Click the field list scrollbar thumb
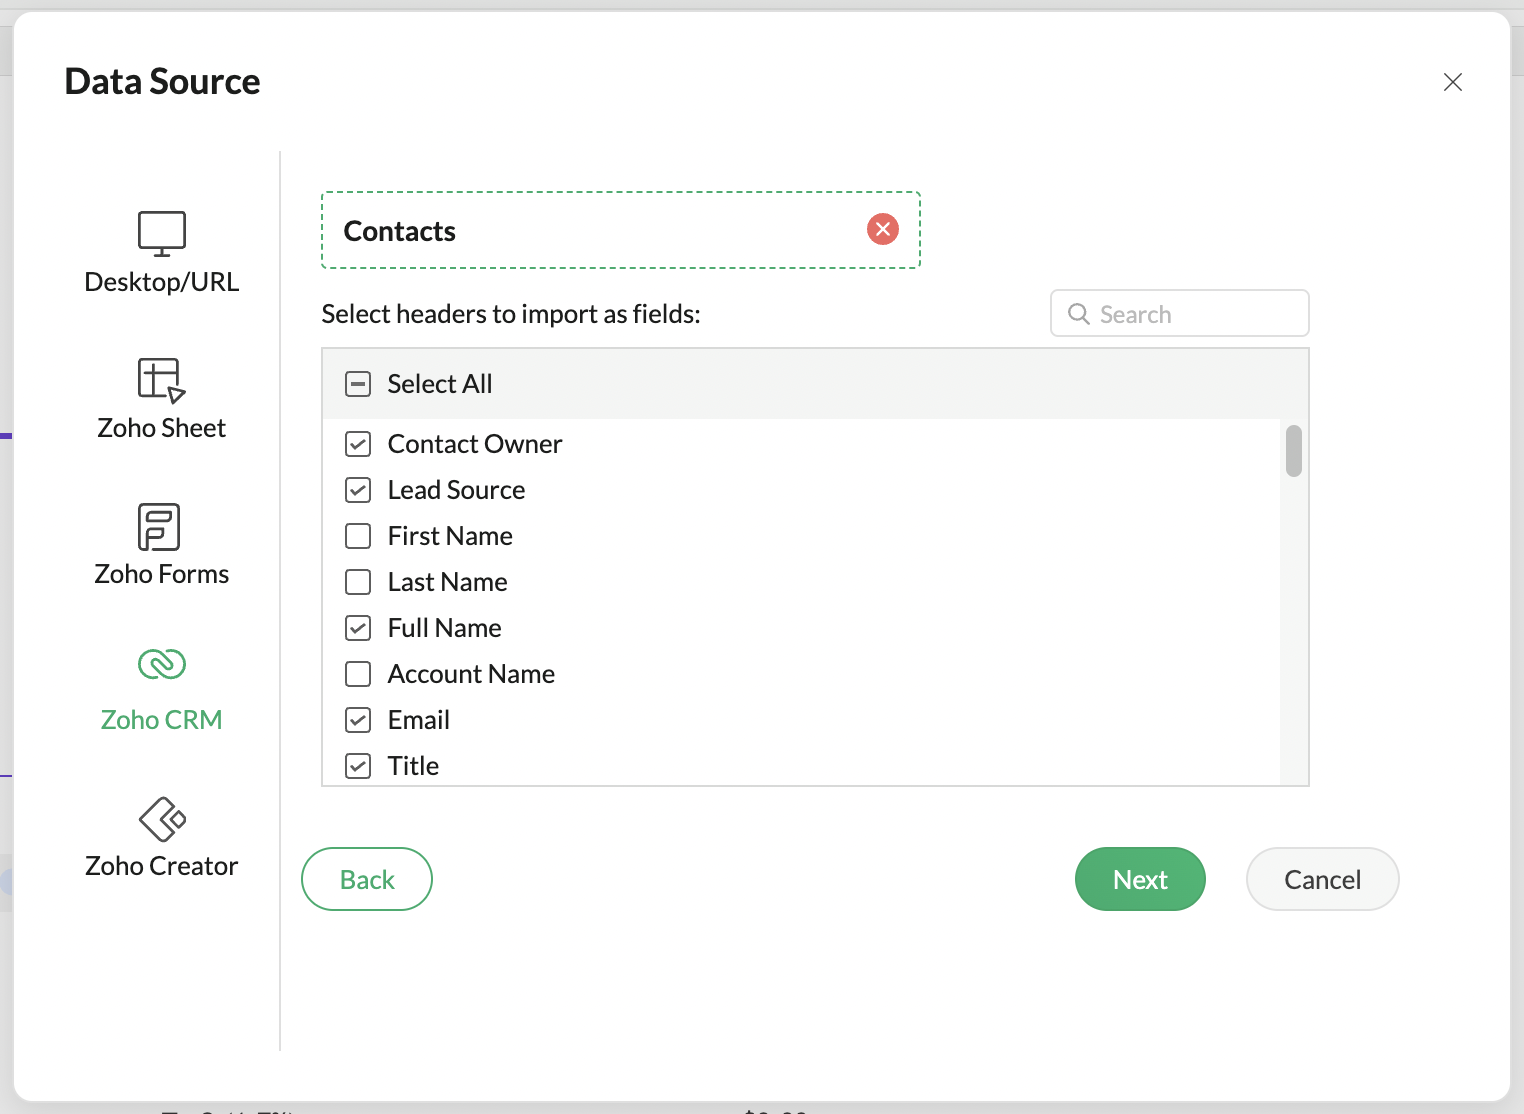This screenshot has width=1524, height=1114. tap(1293, 451)
